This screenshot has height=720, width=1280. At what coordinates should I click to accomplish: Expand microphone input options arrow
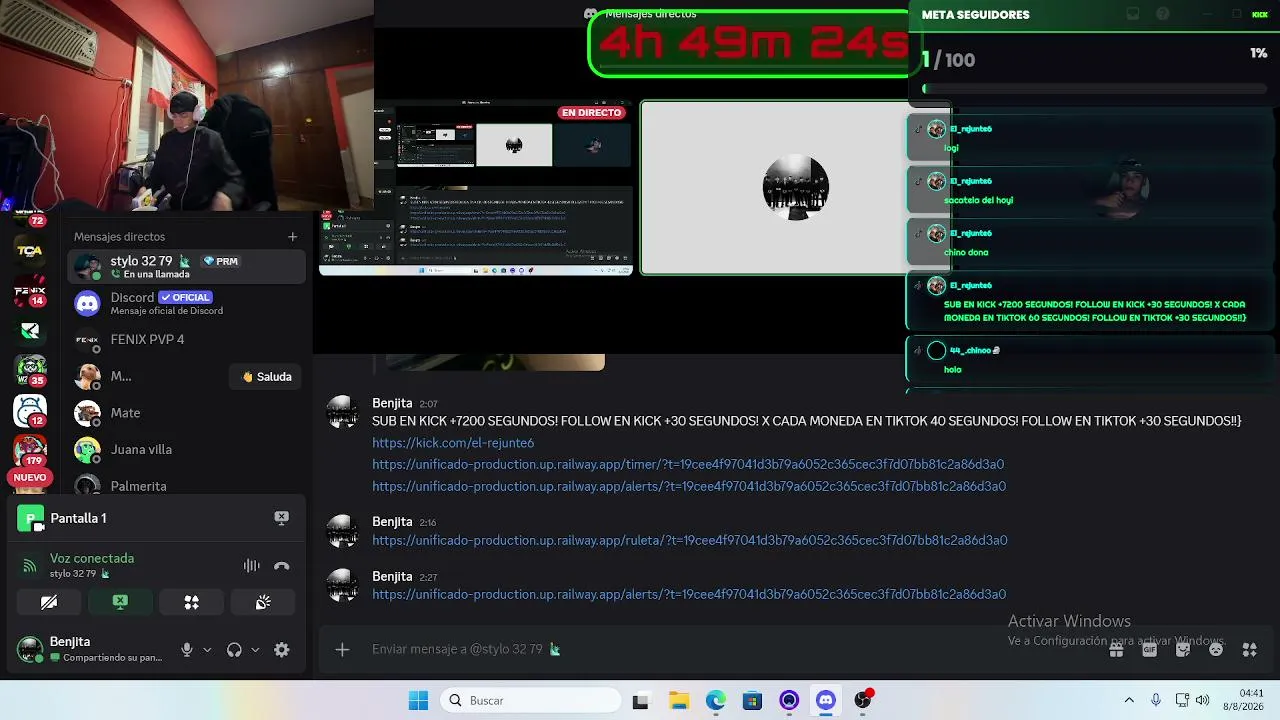point(207,650)
